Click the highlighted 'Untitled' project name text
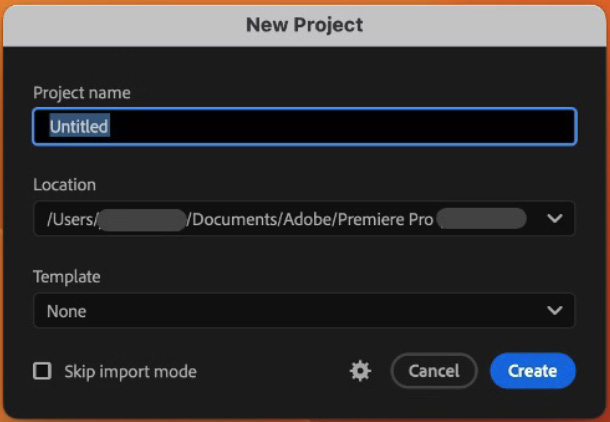The width and height of the screenshot is (610, 422). click(79, 127)
